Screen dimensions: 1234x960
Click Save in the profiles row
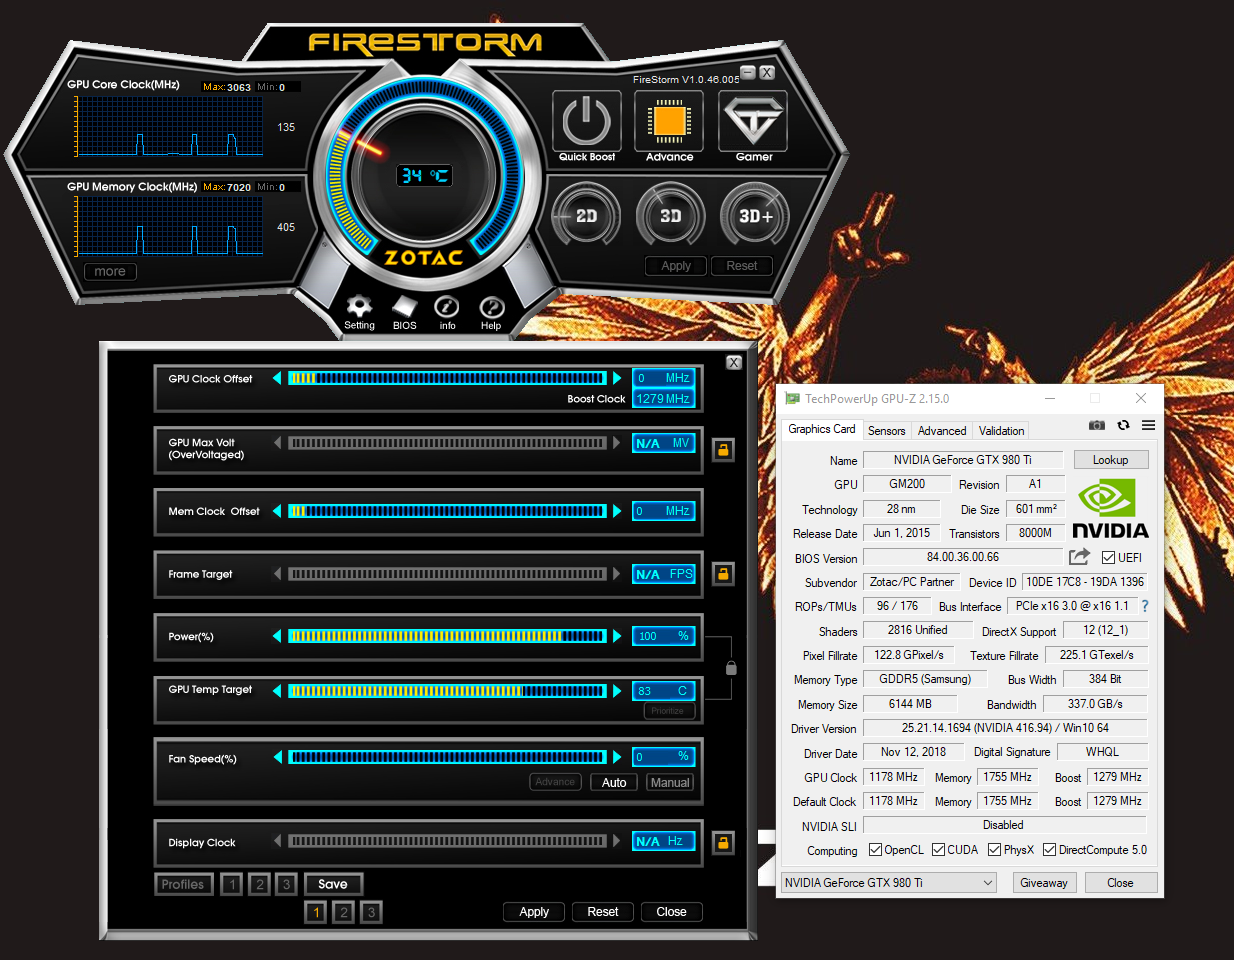[333, 884]
